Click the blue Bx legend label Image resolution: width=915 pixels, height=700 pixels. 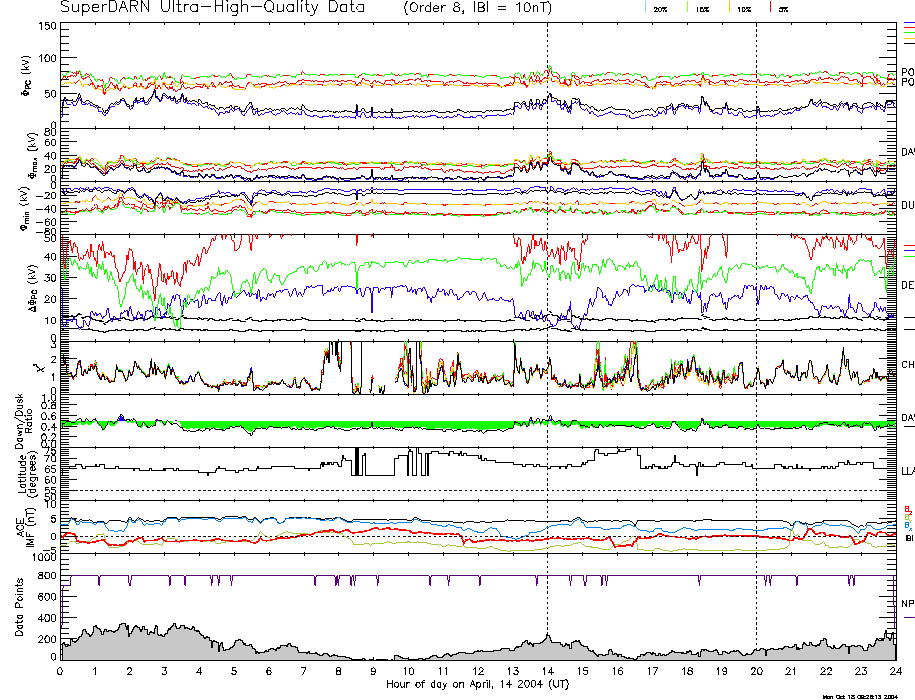[x=907, y=526]
